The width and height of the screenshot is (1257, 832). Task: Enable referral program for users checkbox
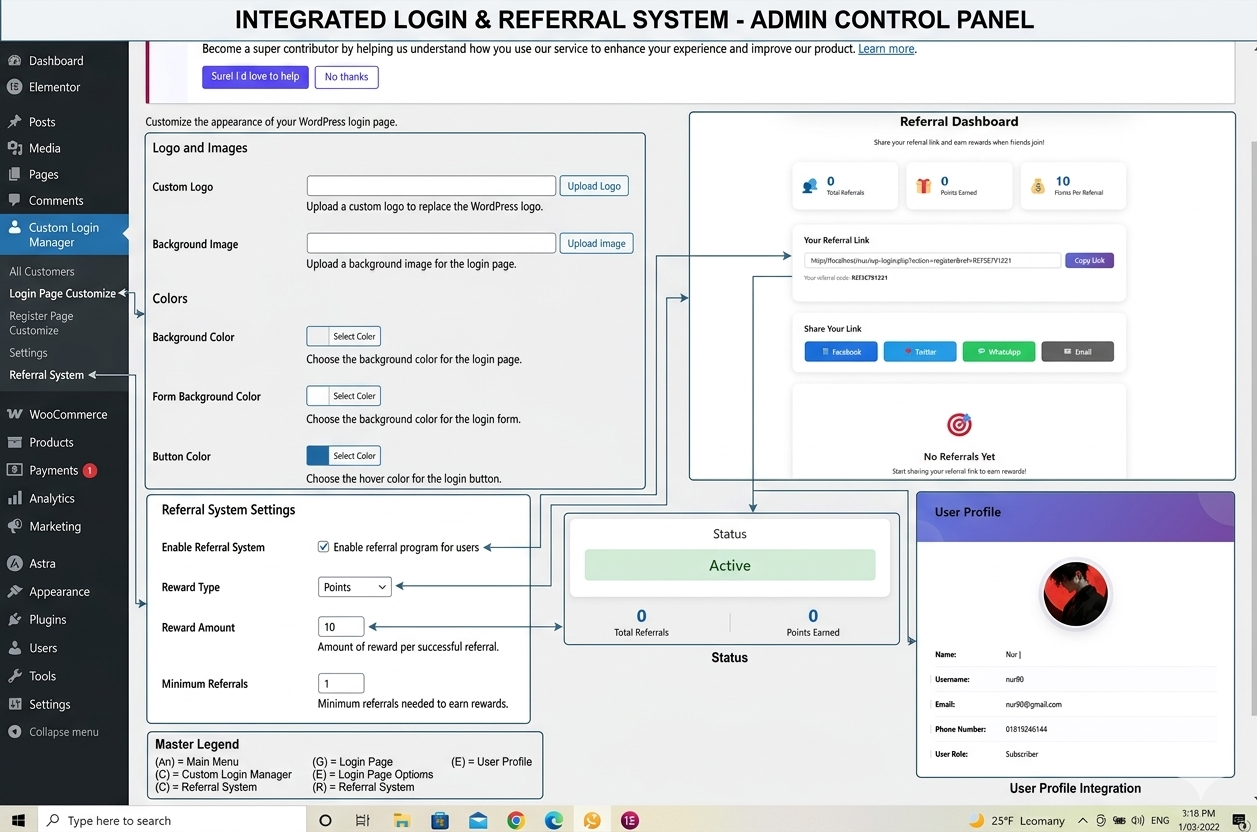[323, 547]
